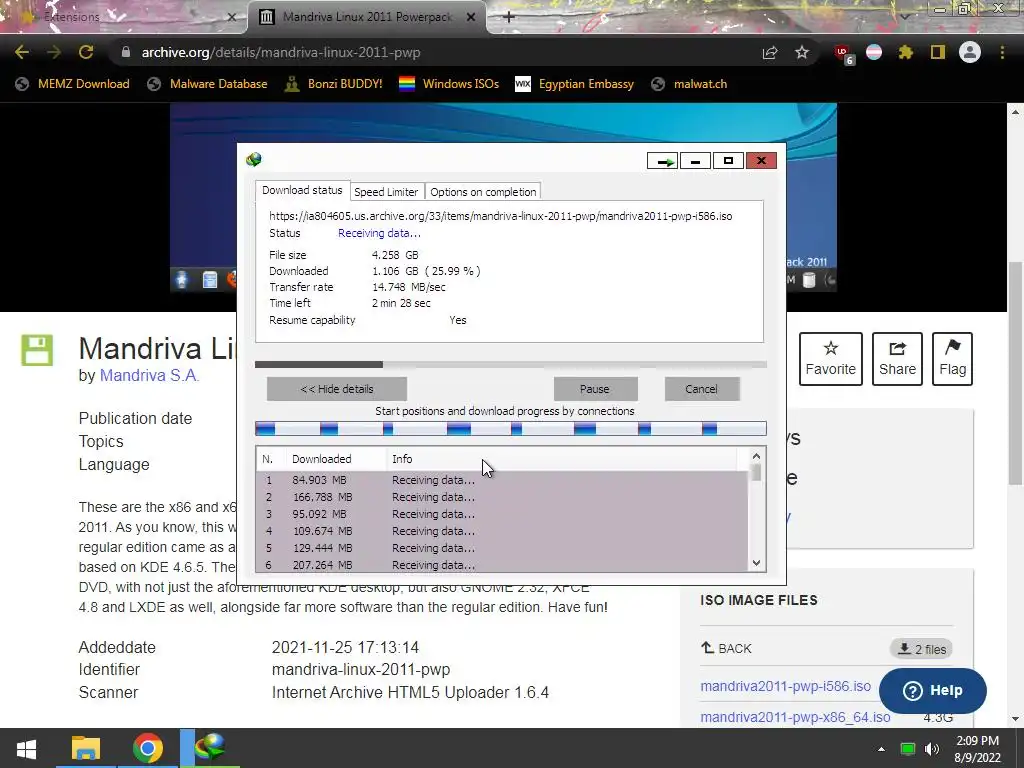1024x768 pixels.
Task: Click the striped flag extension icon
Action: coord(874,52)
